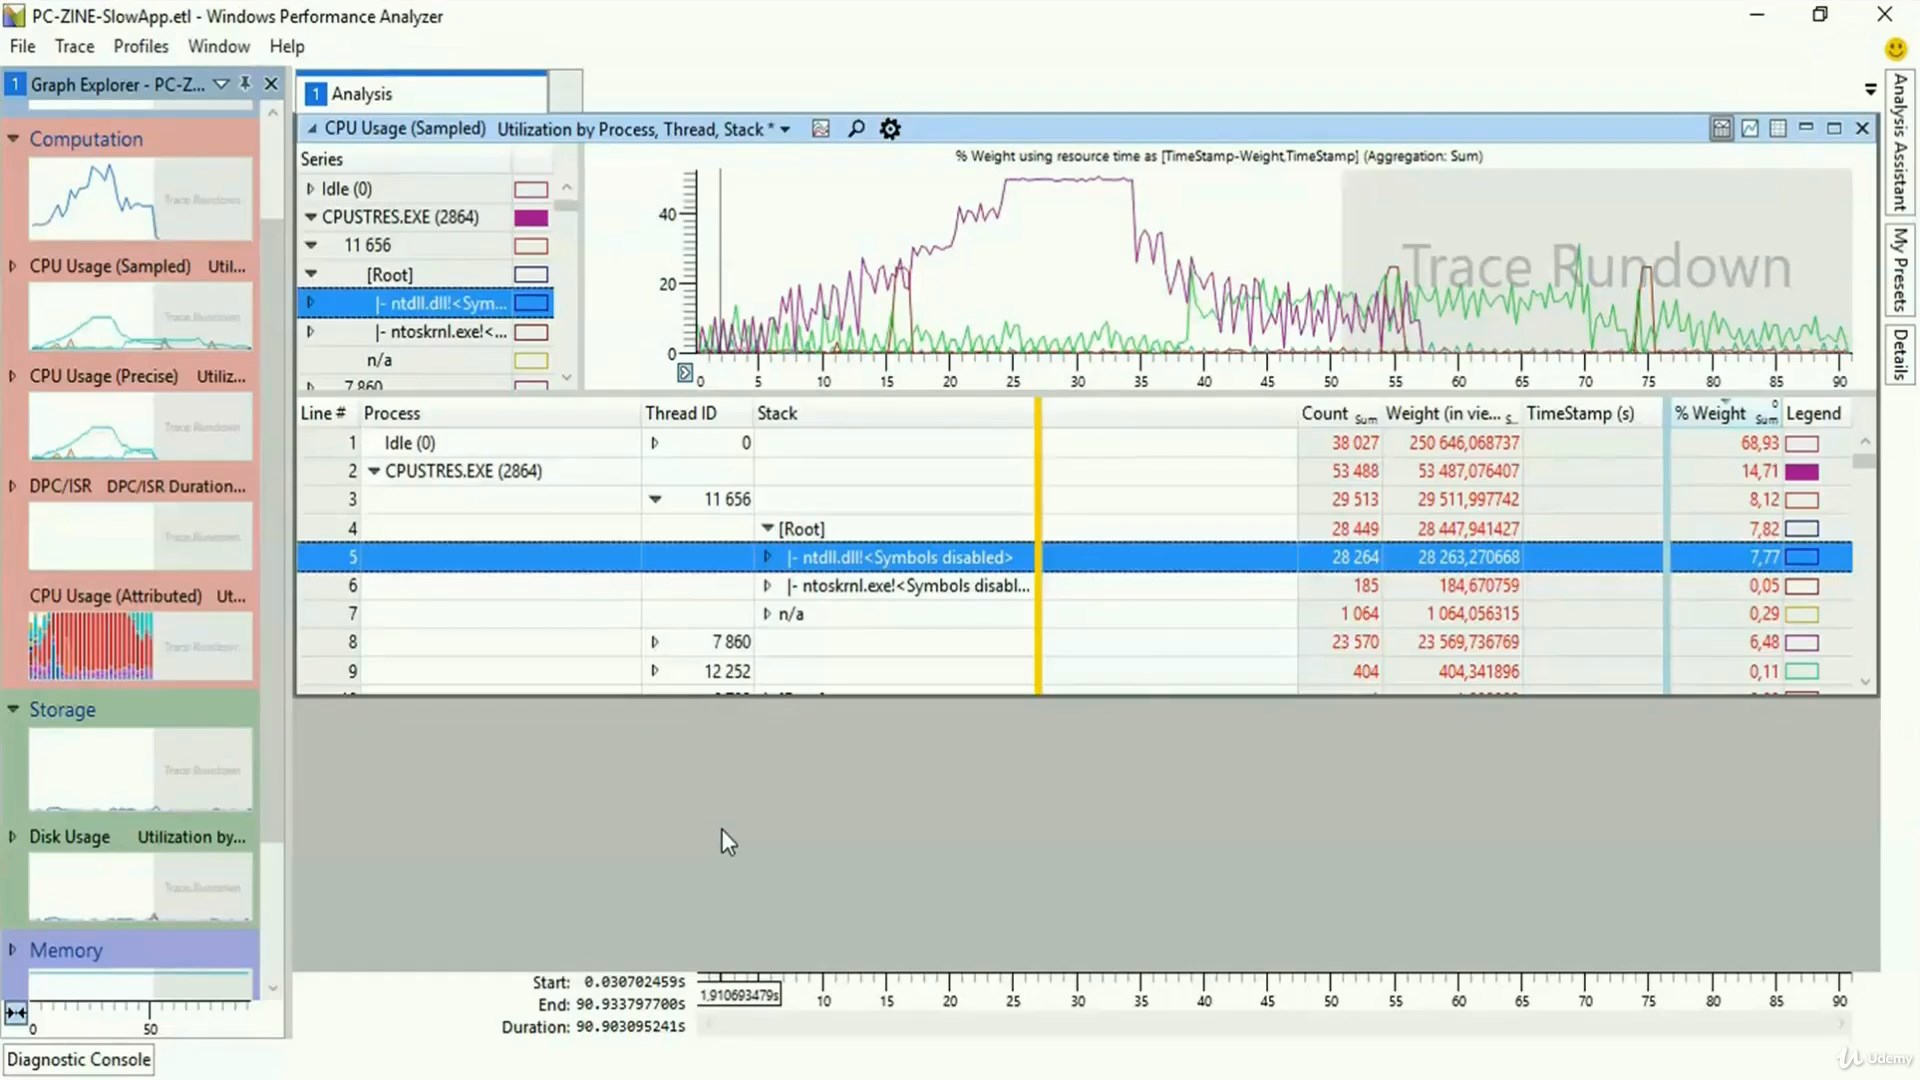
Task: Open the Help menu
Action: click(x=287, y=46)
